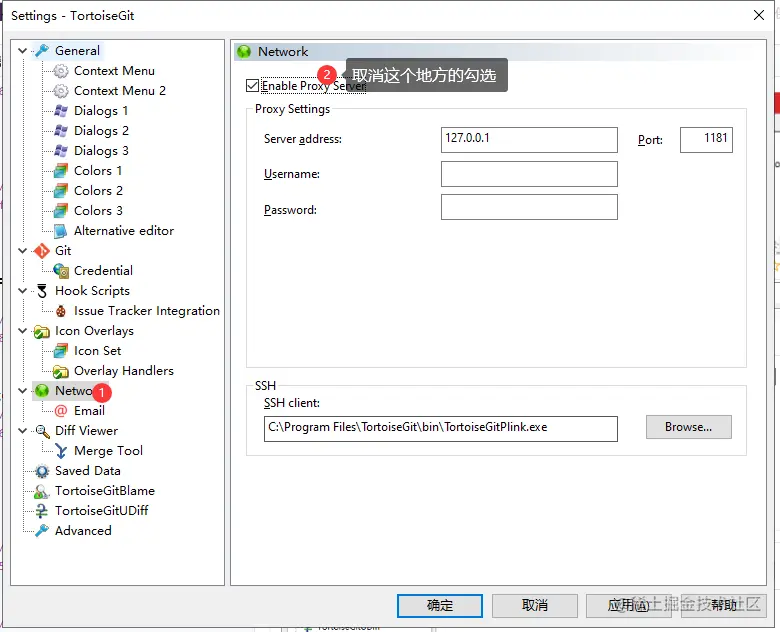Select Context Menu settings page
This screenshot has height=632, width=780.
click(114, 71)
